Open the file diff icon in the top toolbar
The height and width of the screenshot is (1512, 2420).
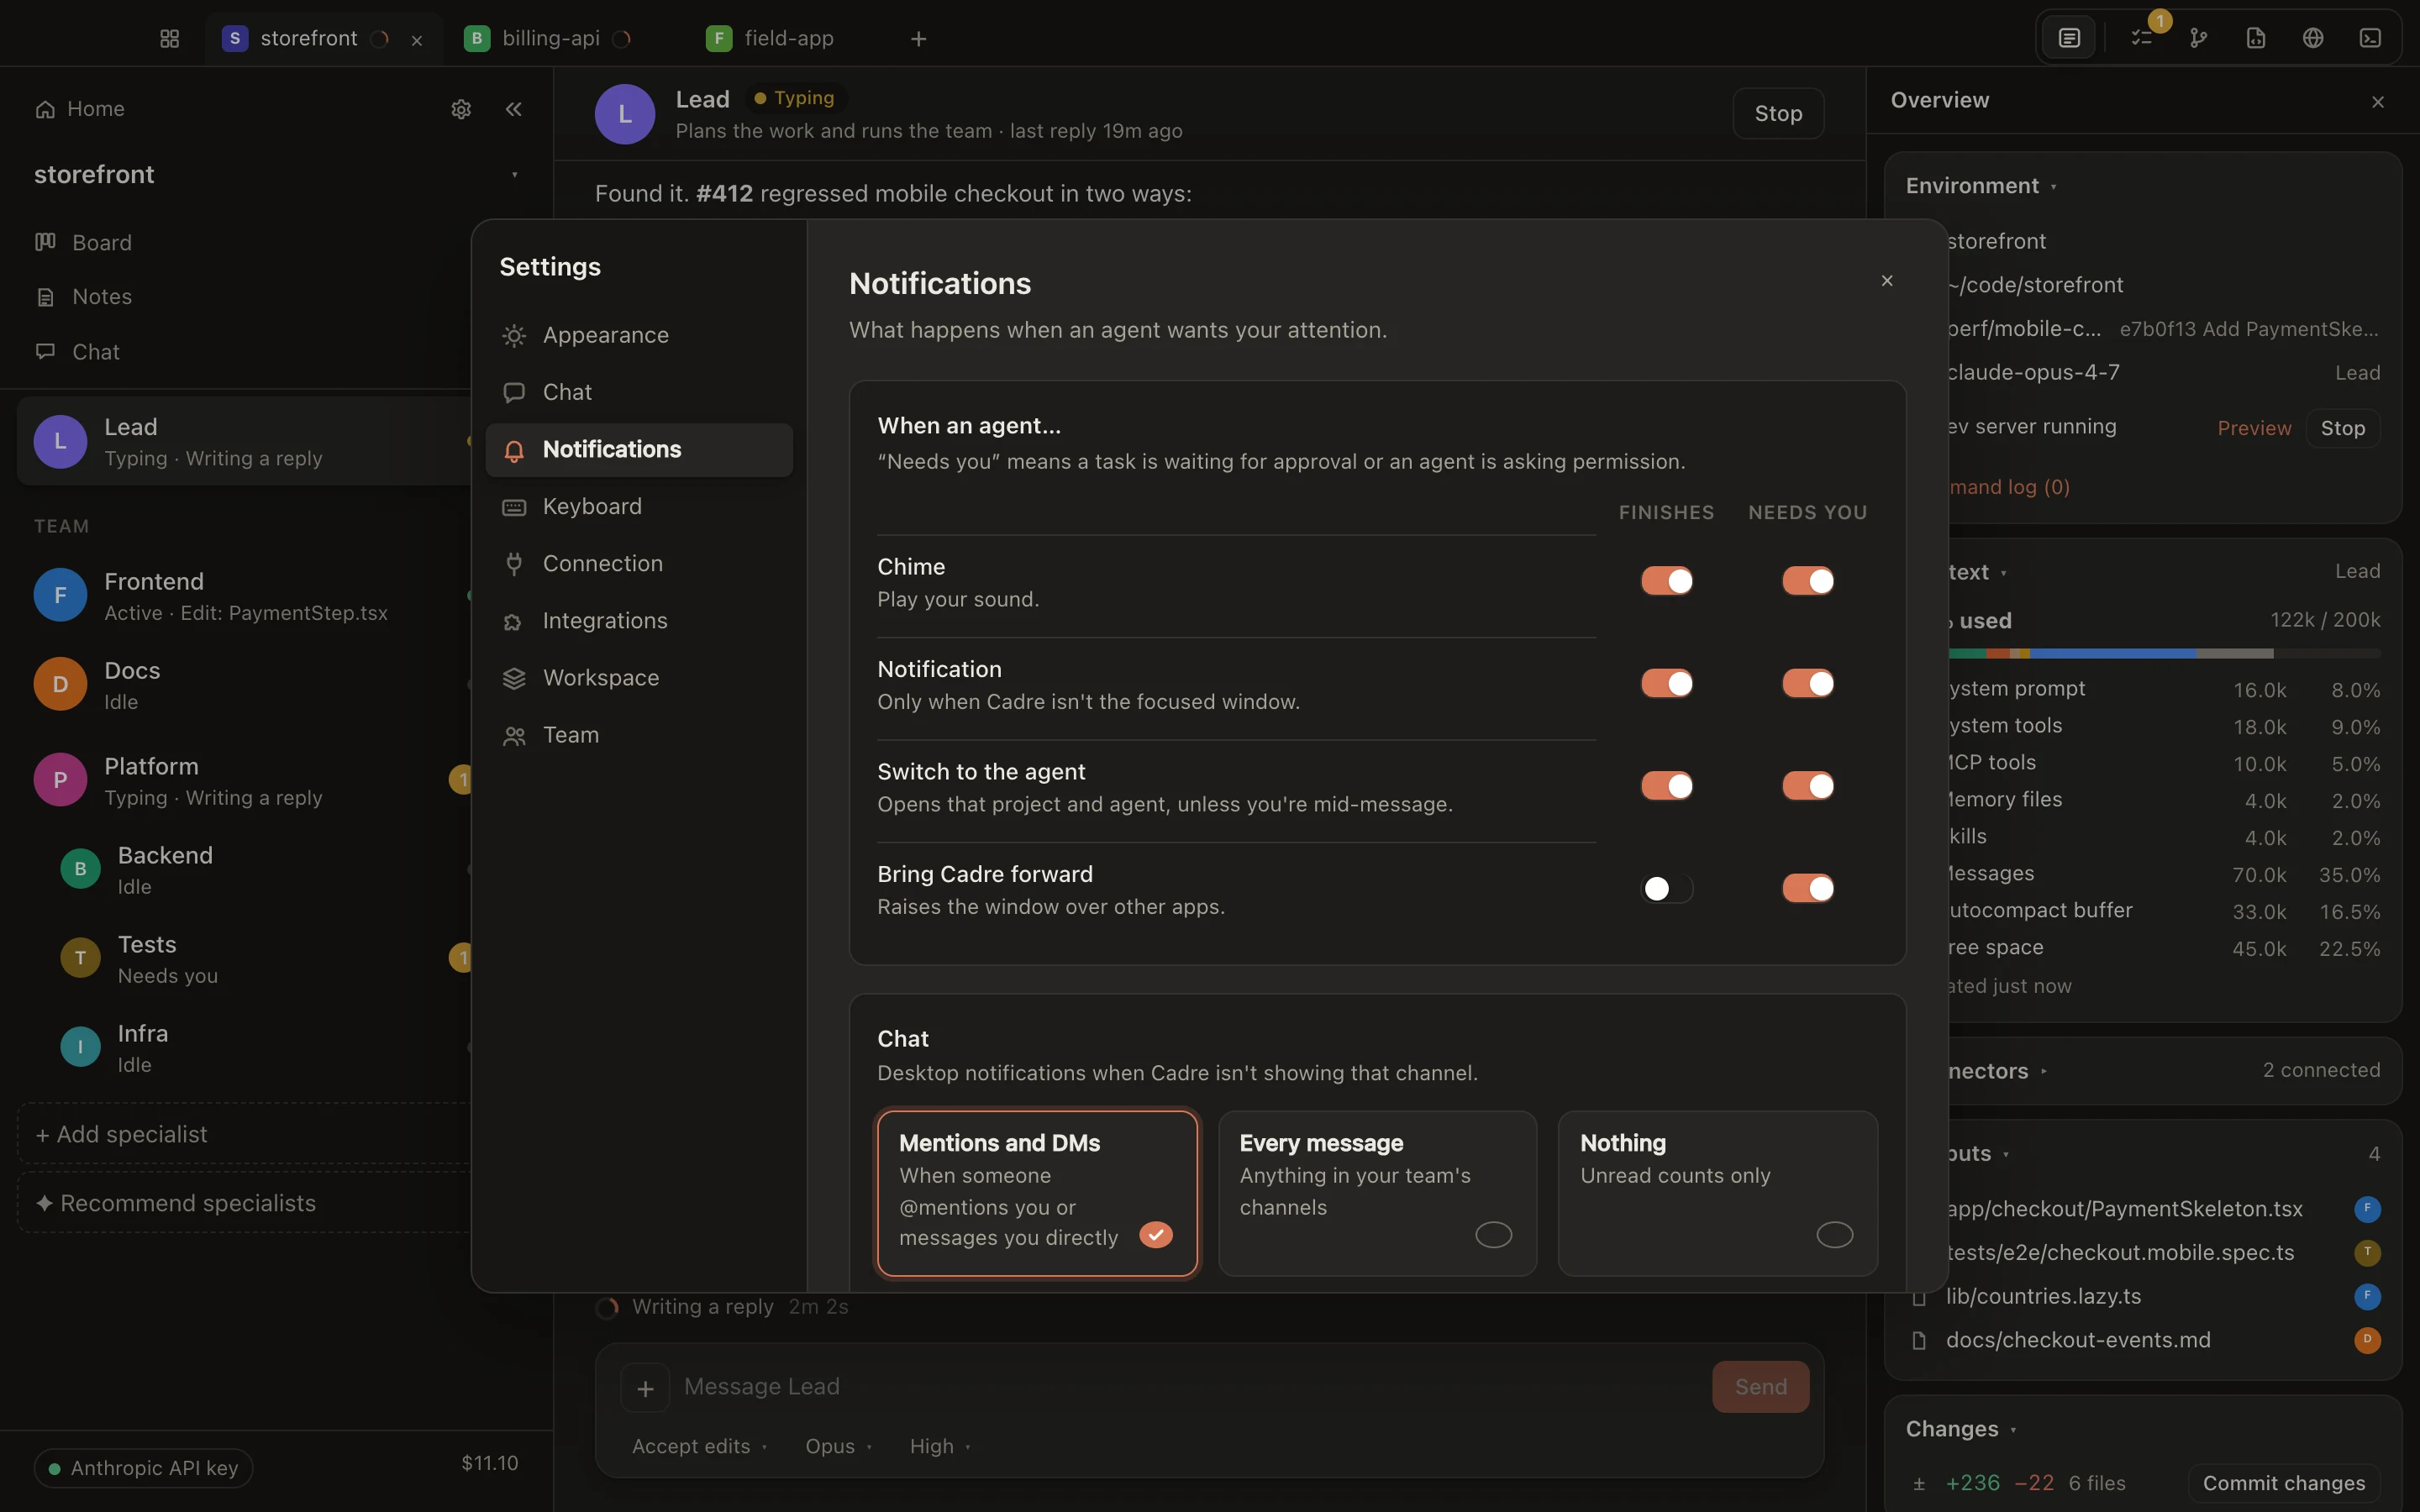point(2256,38)
